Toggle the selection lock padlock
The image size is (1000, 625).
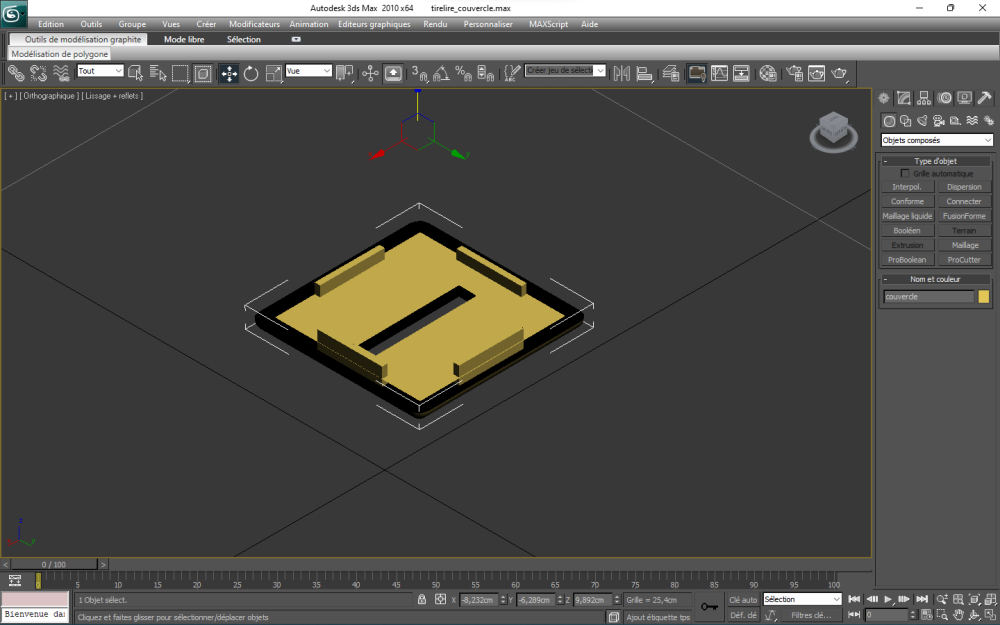422,600
